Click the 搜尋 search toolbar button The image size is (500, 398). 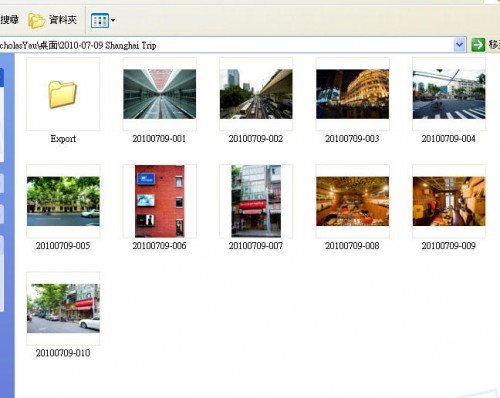pyautogui.click(x=9, y=20)
